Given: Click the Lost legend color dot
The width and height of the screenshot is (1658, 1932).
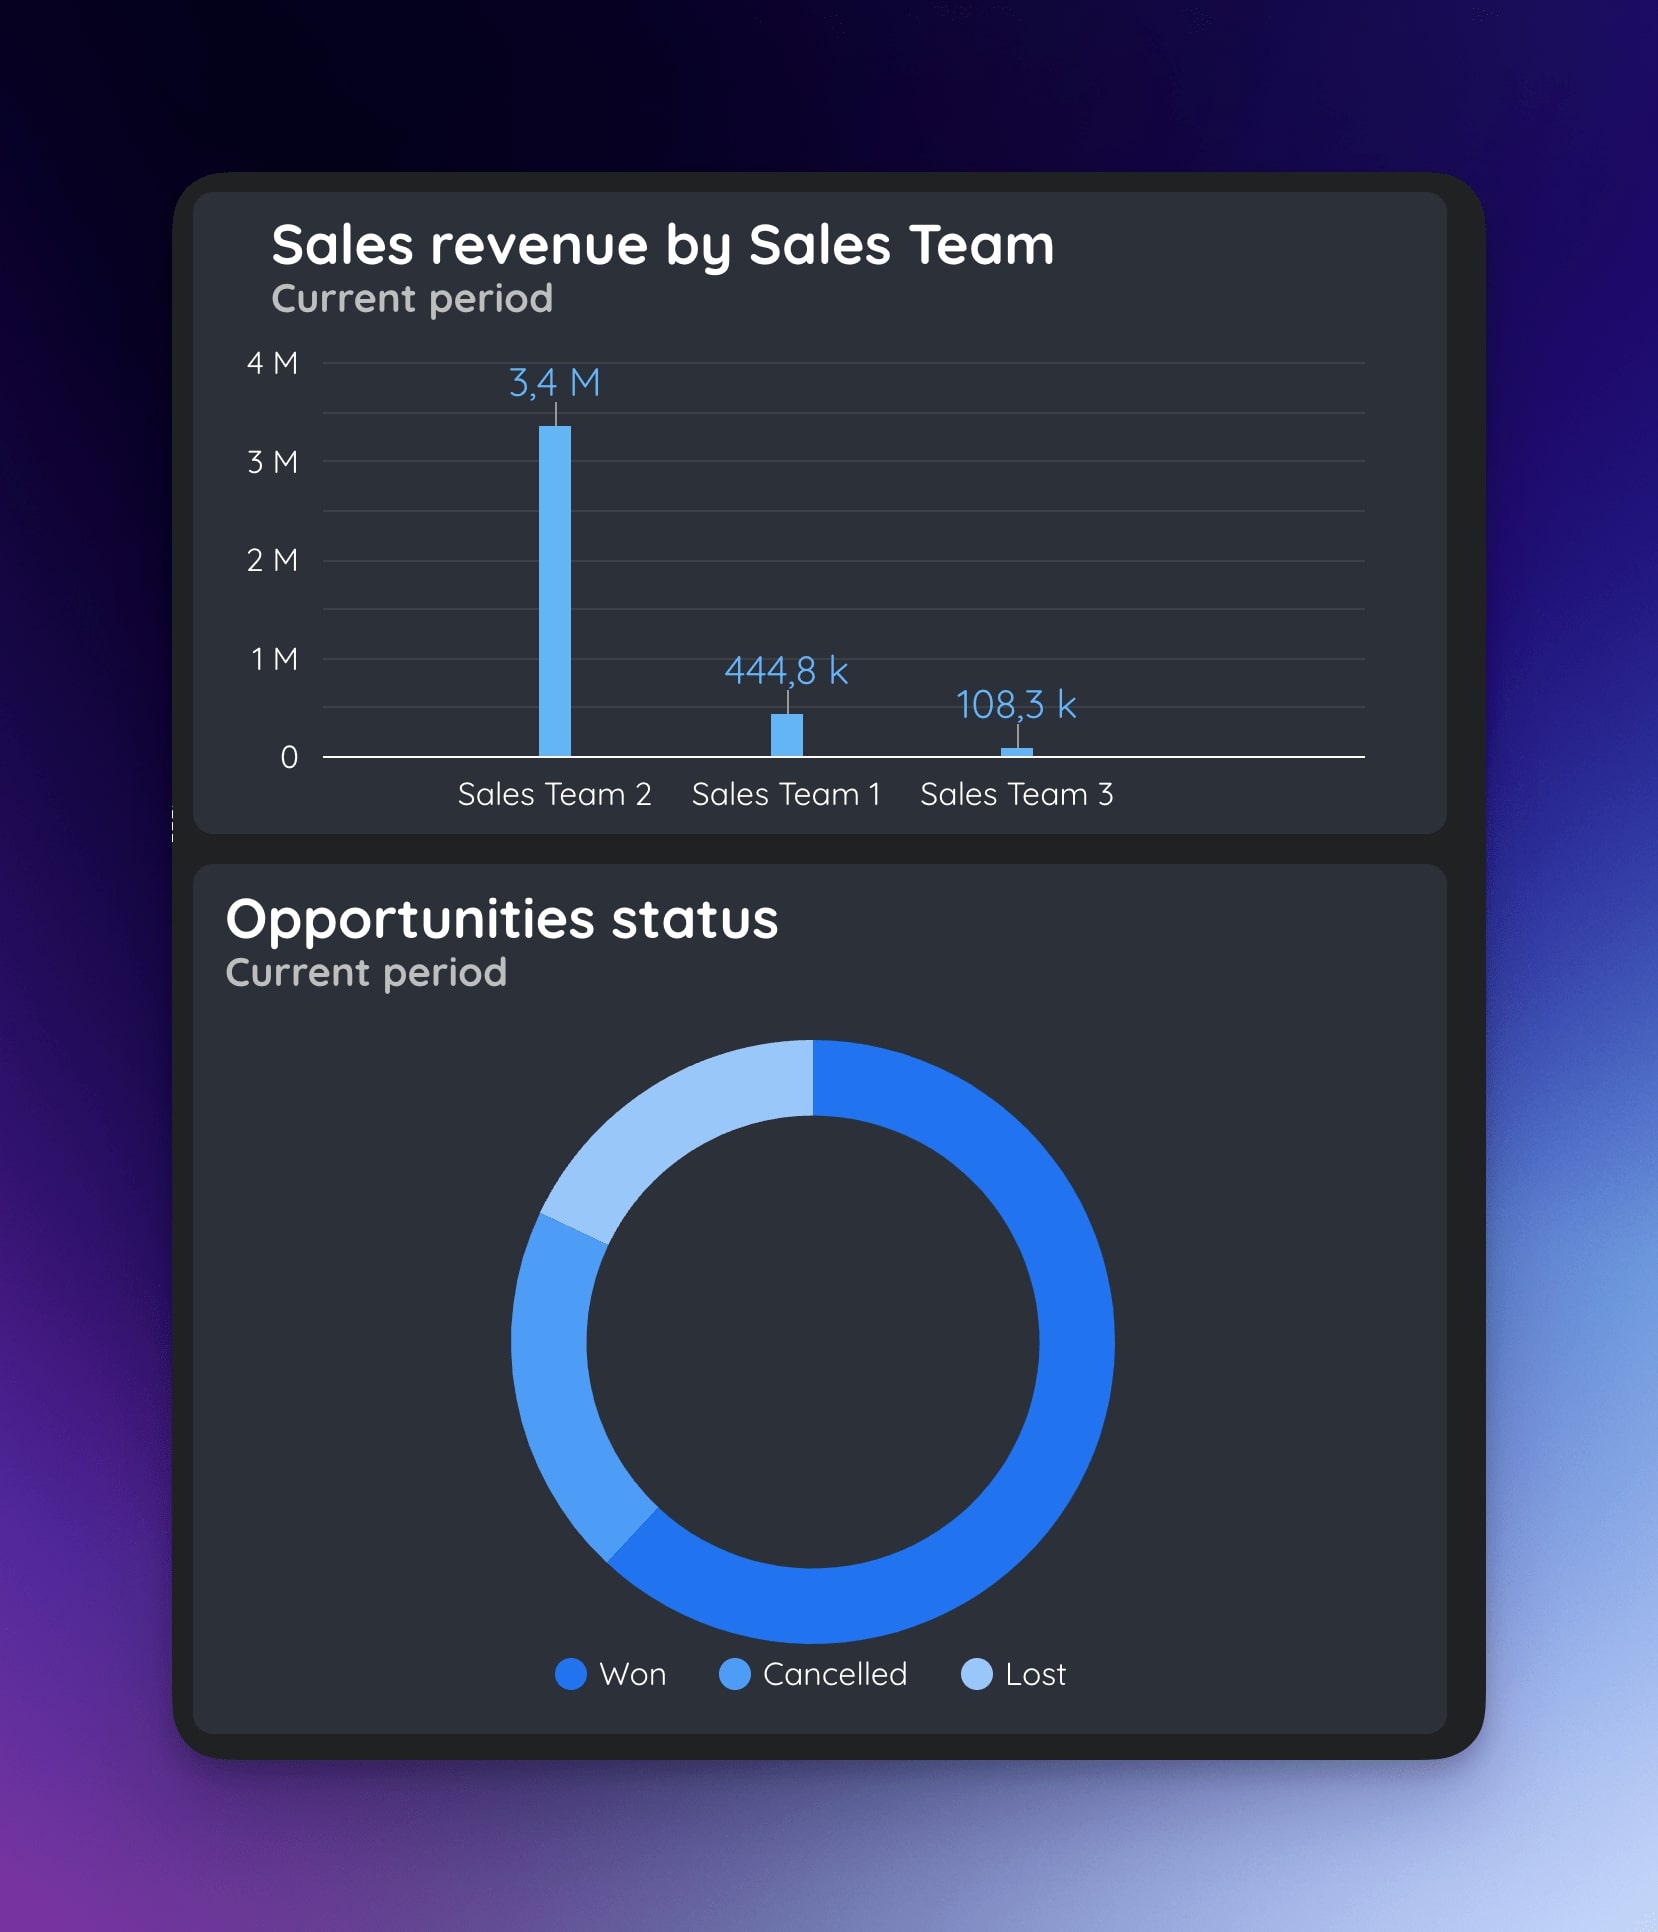Looking at the screenshot, I should click(x=977, y=1674).
